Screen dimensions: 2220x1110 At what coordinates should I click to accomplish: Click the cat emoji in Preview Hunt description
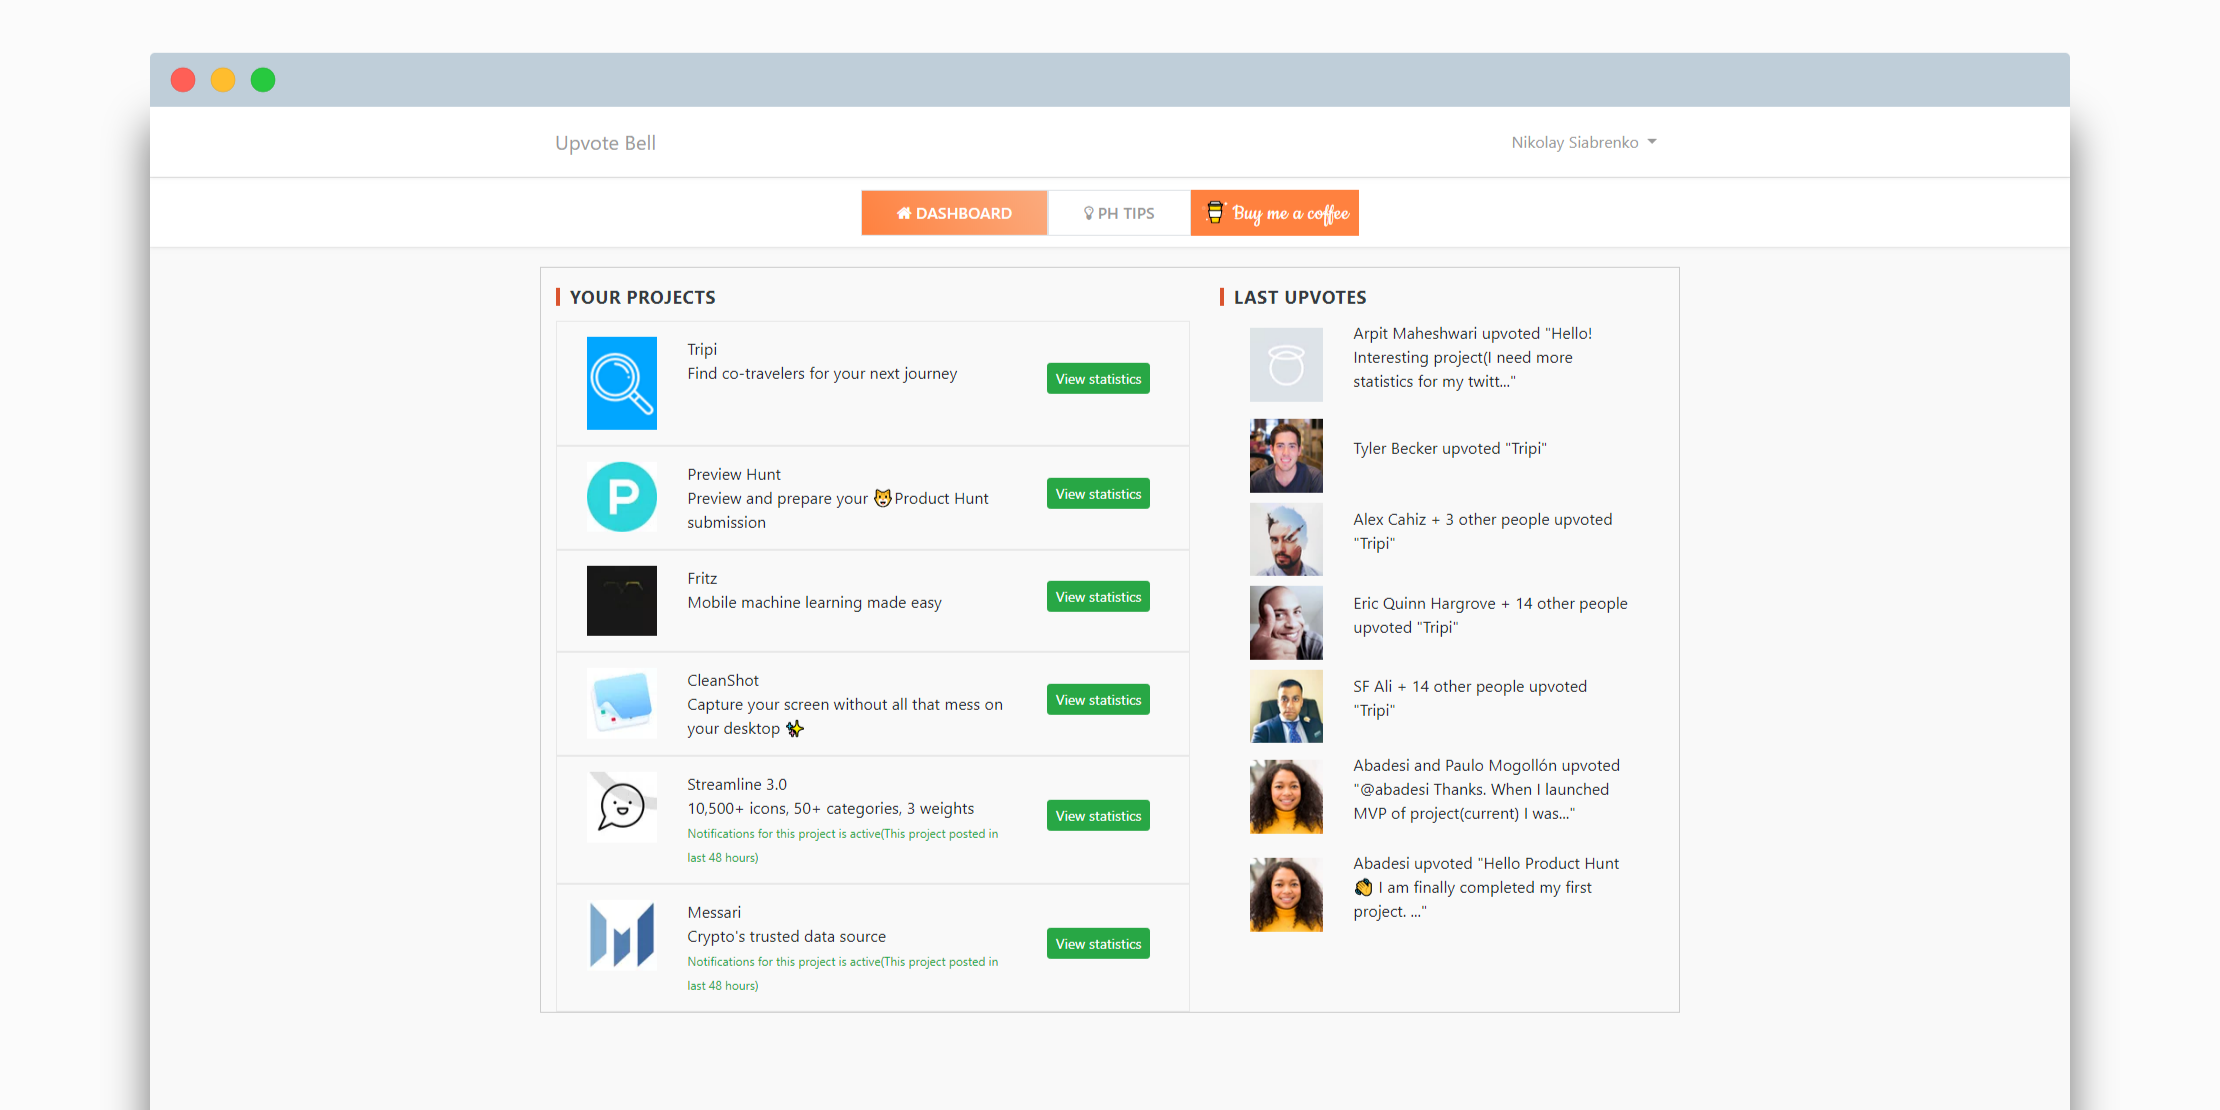click(x=882, y=497)
